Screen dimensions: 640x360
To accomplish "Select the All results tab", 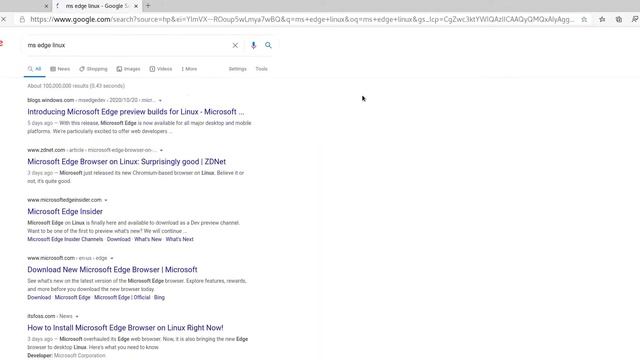I will pyautogui.click(x=35, y=69).
